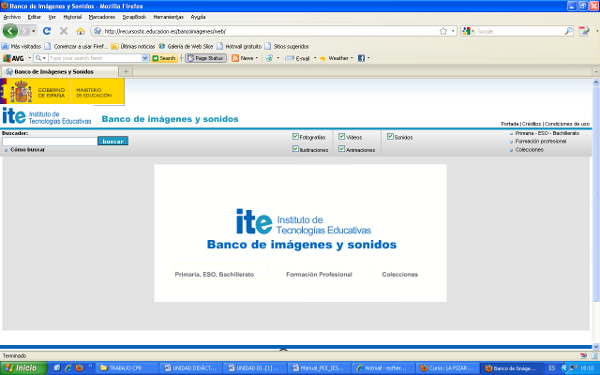600x375 pixels.
Task: Toggle the Vídeos checkbox
Action: [342, 137]
